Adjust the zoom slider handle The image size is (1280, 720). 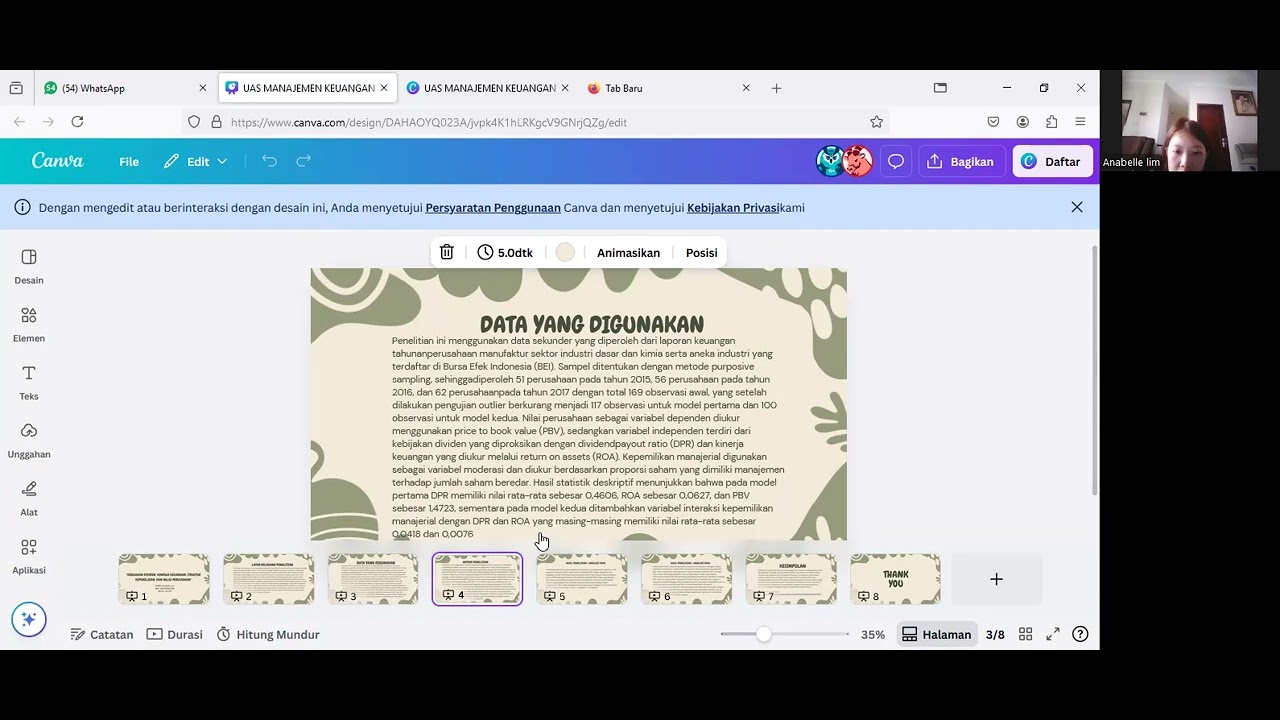(x=764, y=634)
